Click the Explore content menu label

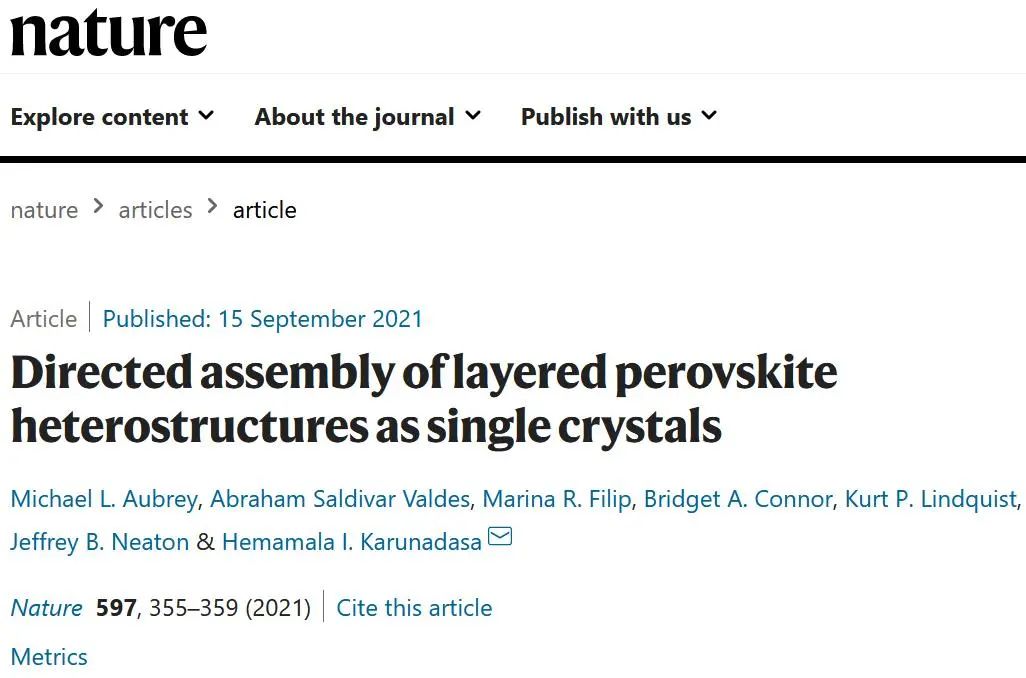coord(99,116)
